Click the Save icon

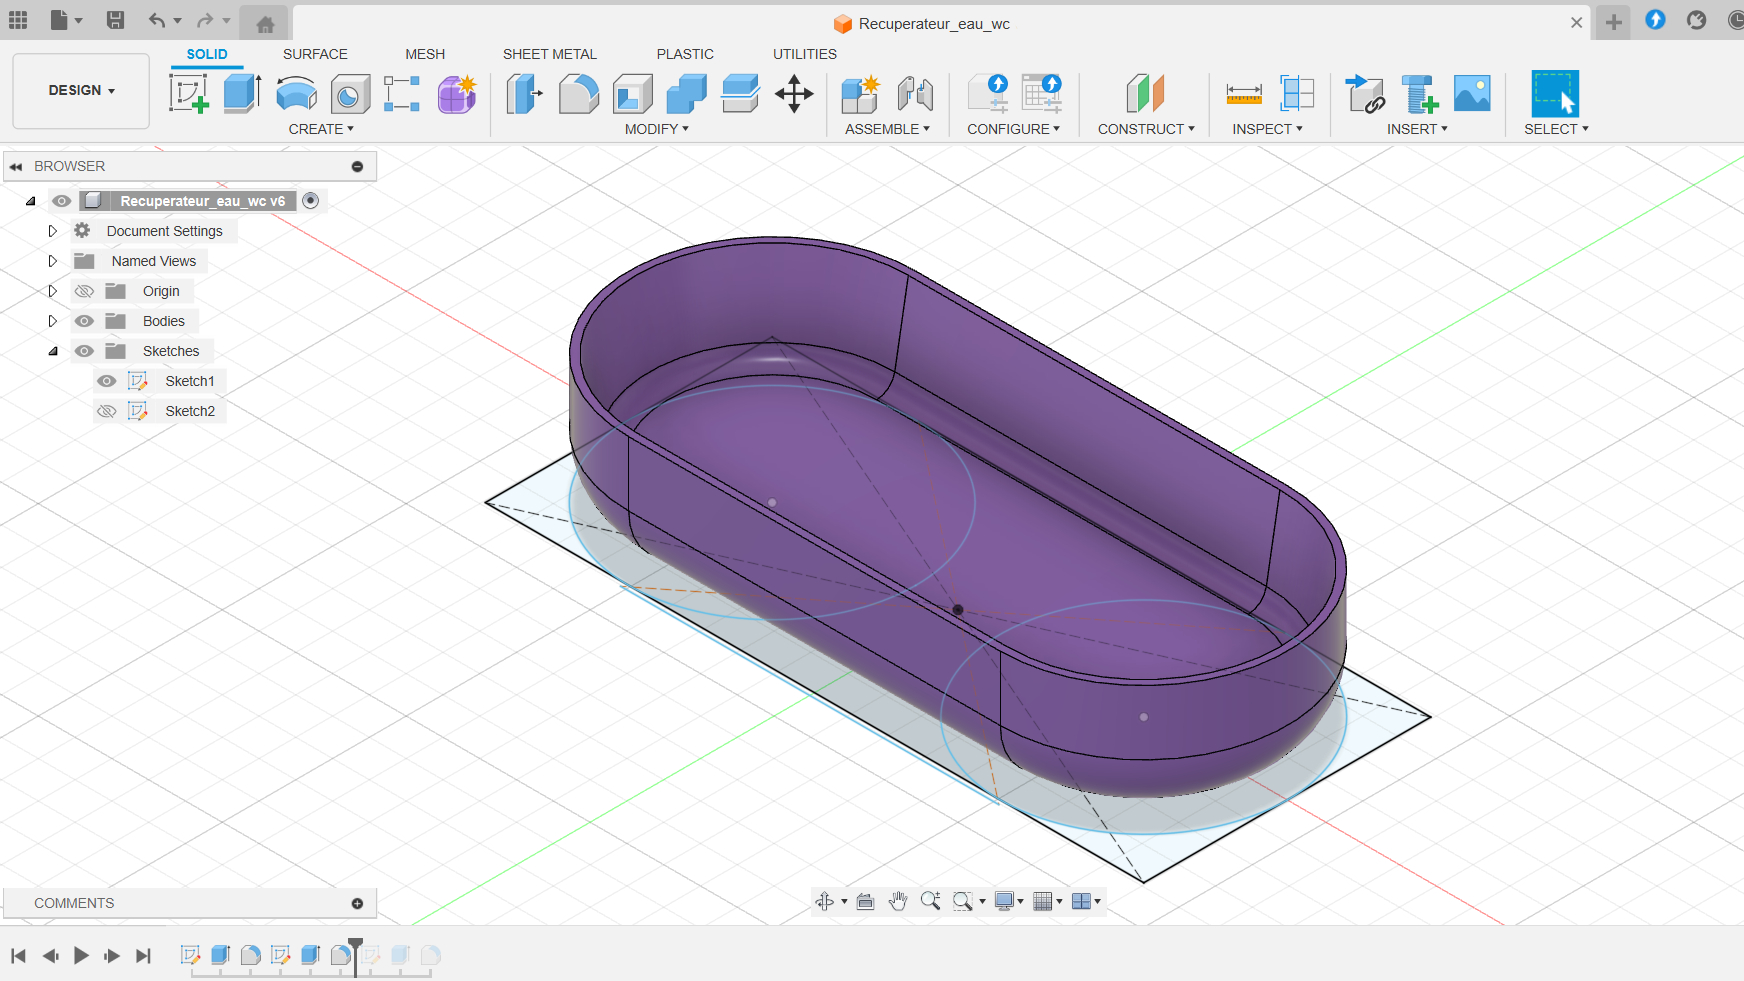point(115,20)
